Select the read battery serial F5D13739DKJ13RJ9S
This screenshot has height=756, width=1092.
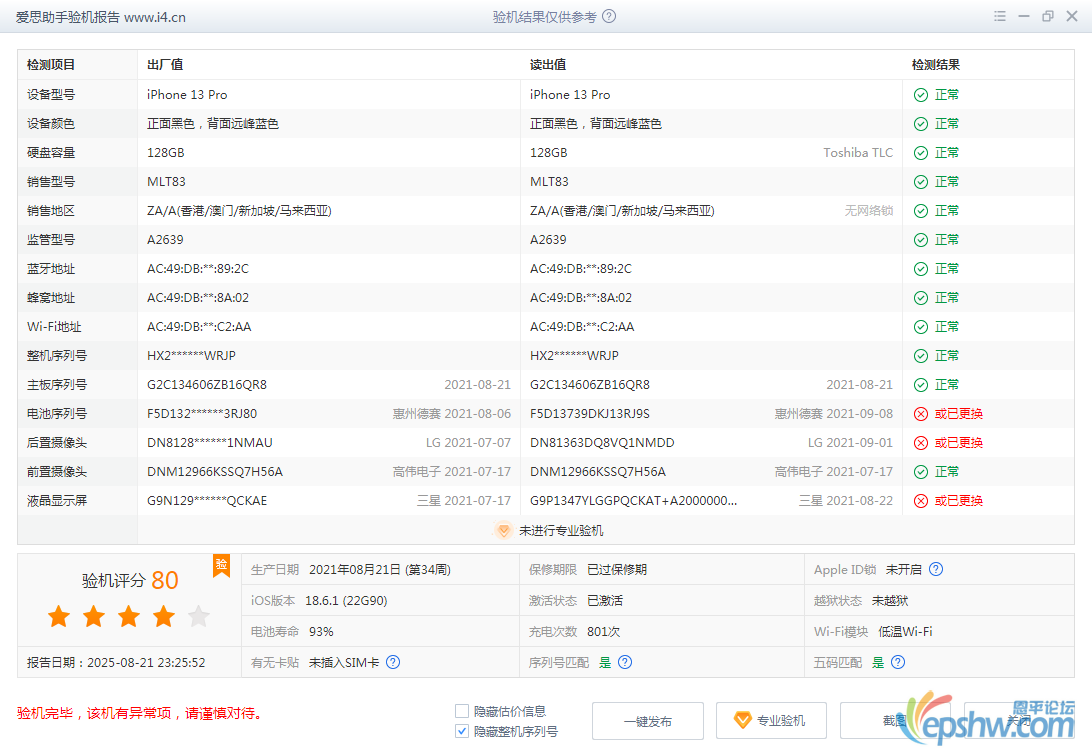(590, 414)
